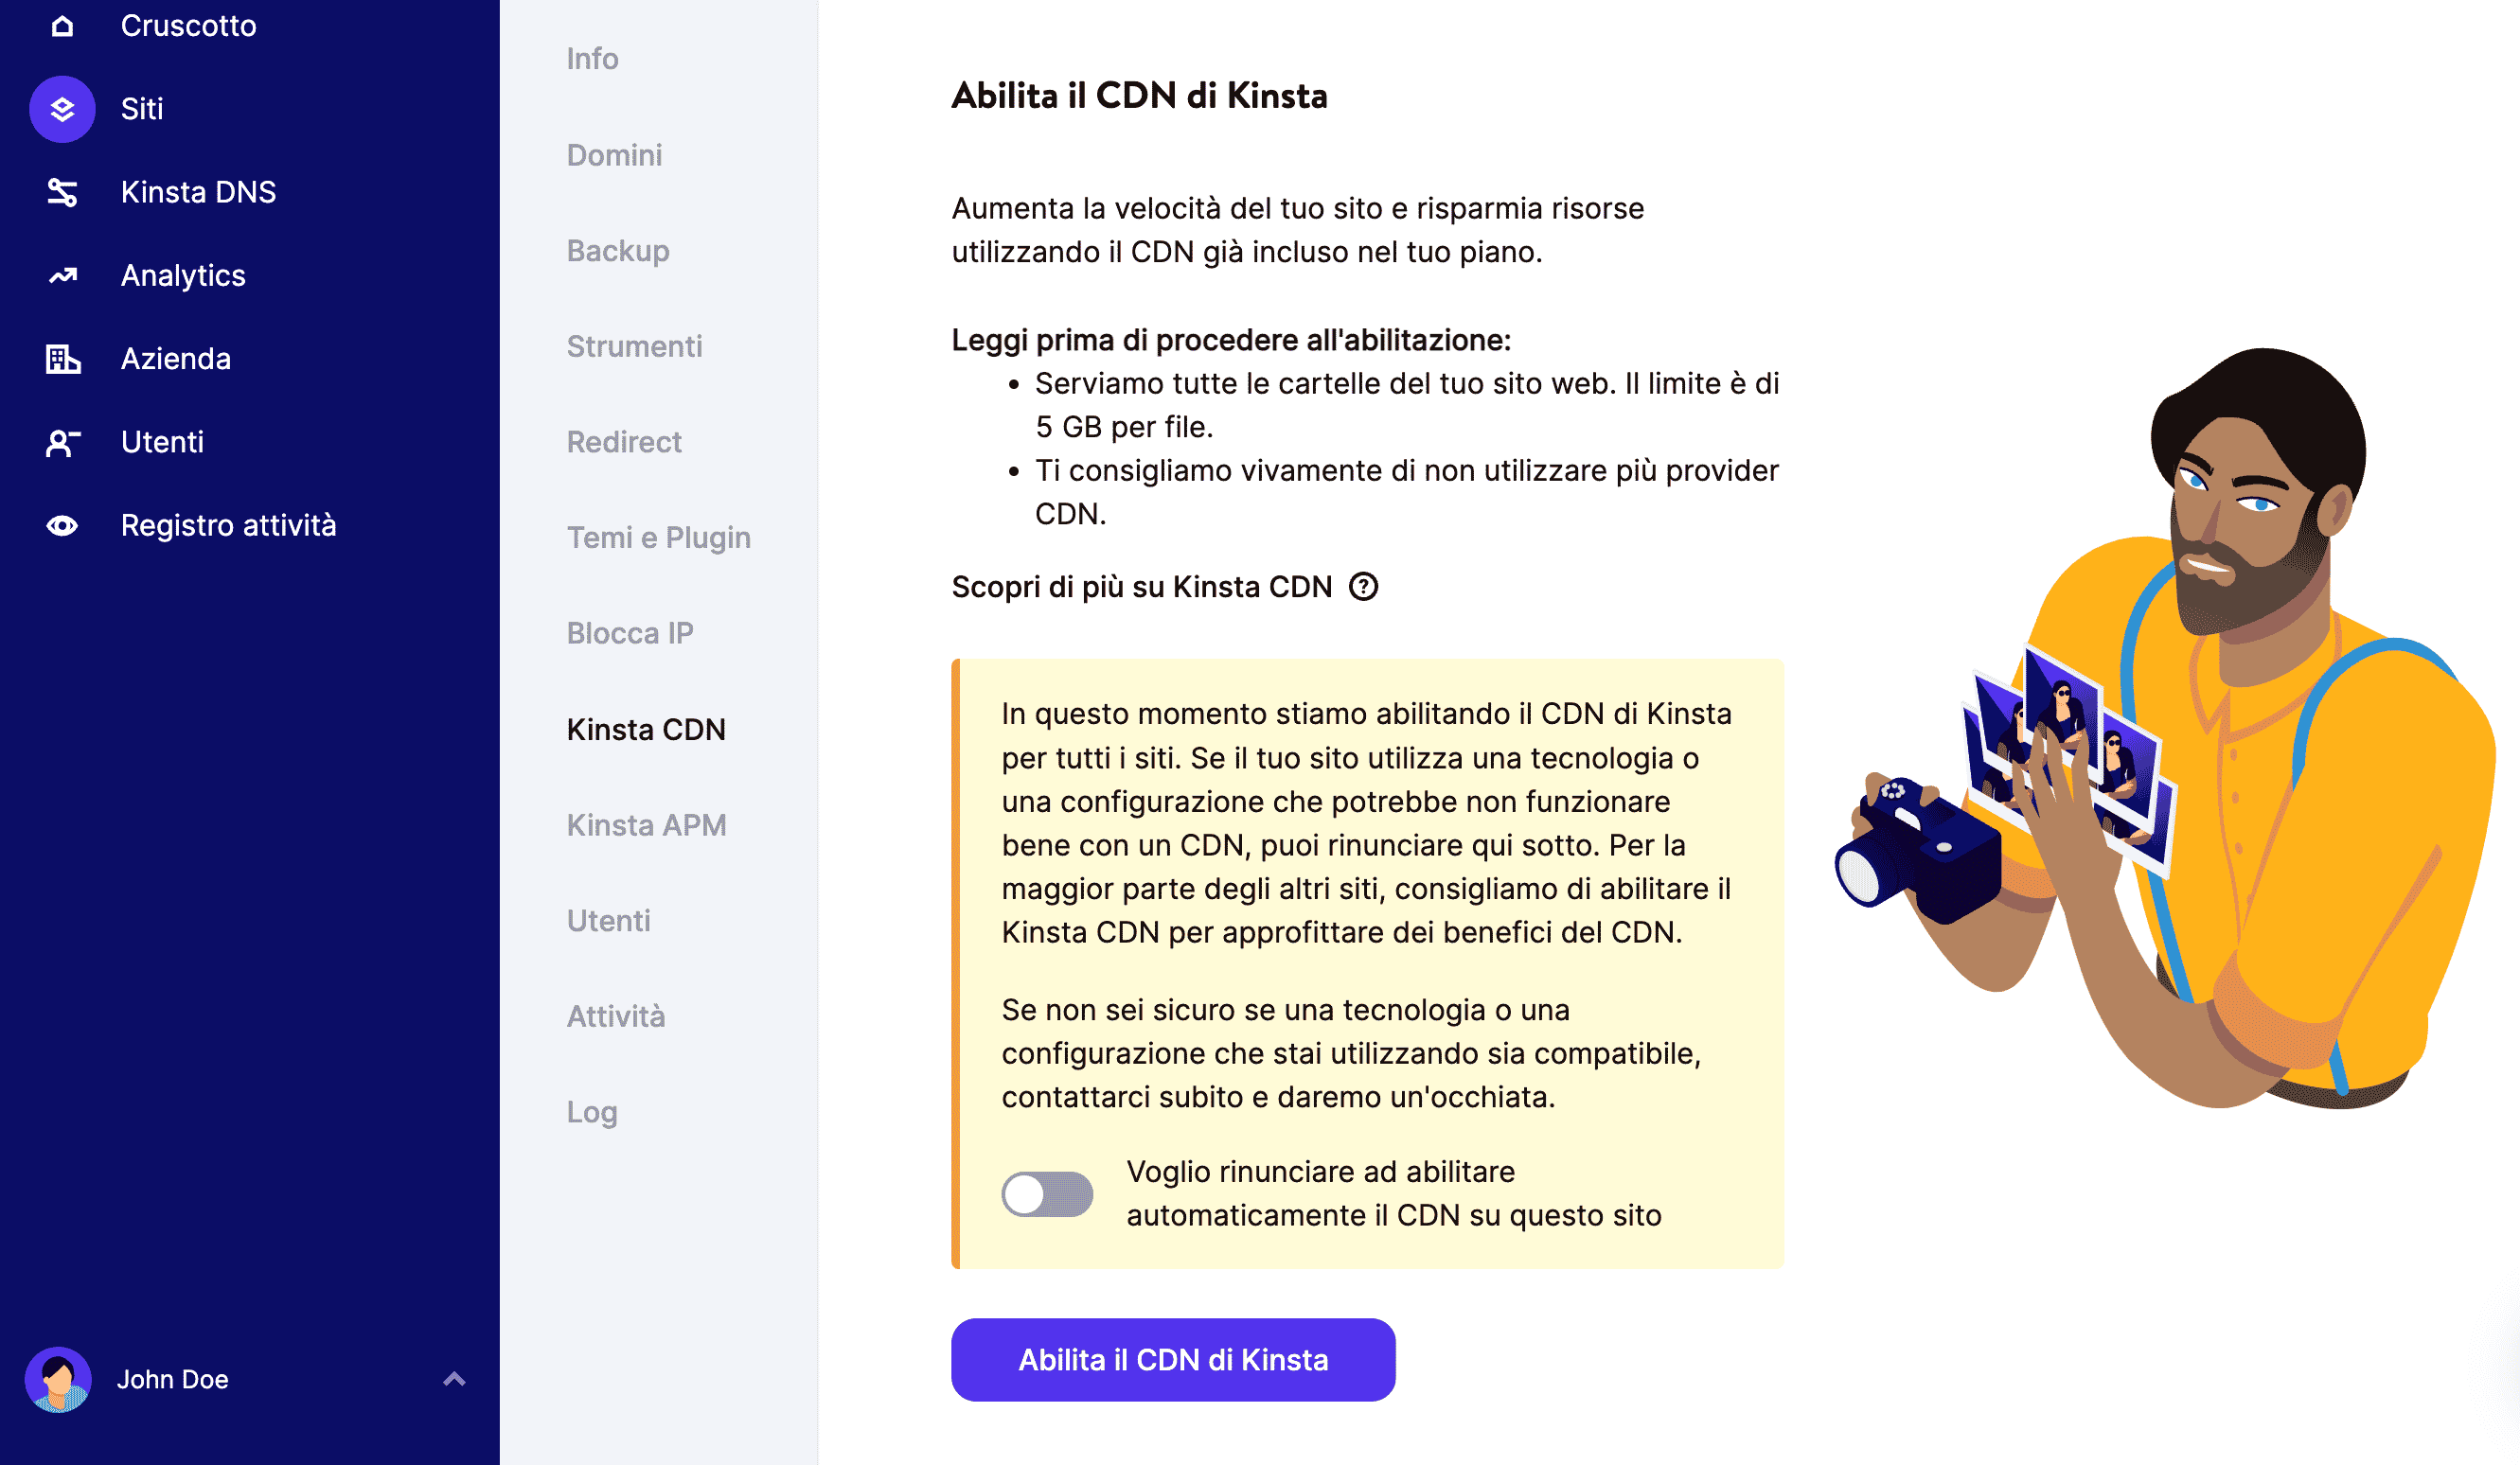Open Registro attività via the eye icon
The width and height of the screenshot is (2520, 1465).
[x=62, y=524]
